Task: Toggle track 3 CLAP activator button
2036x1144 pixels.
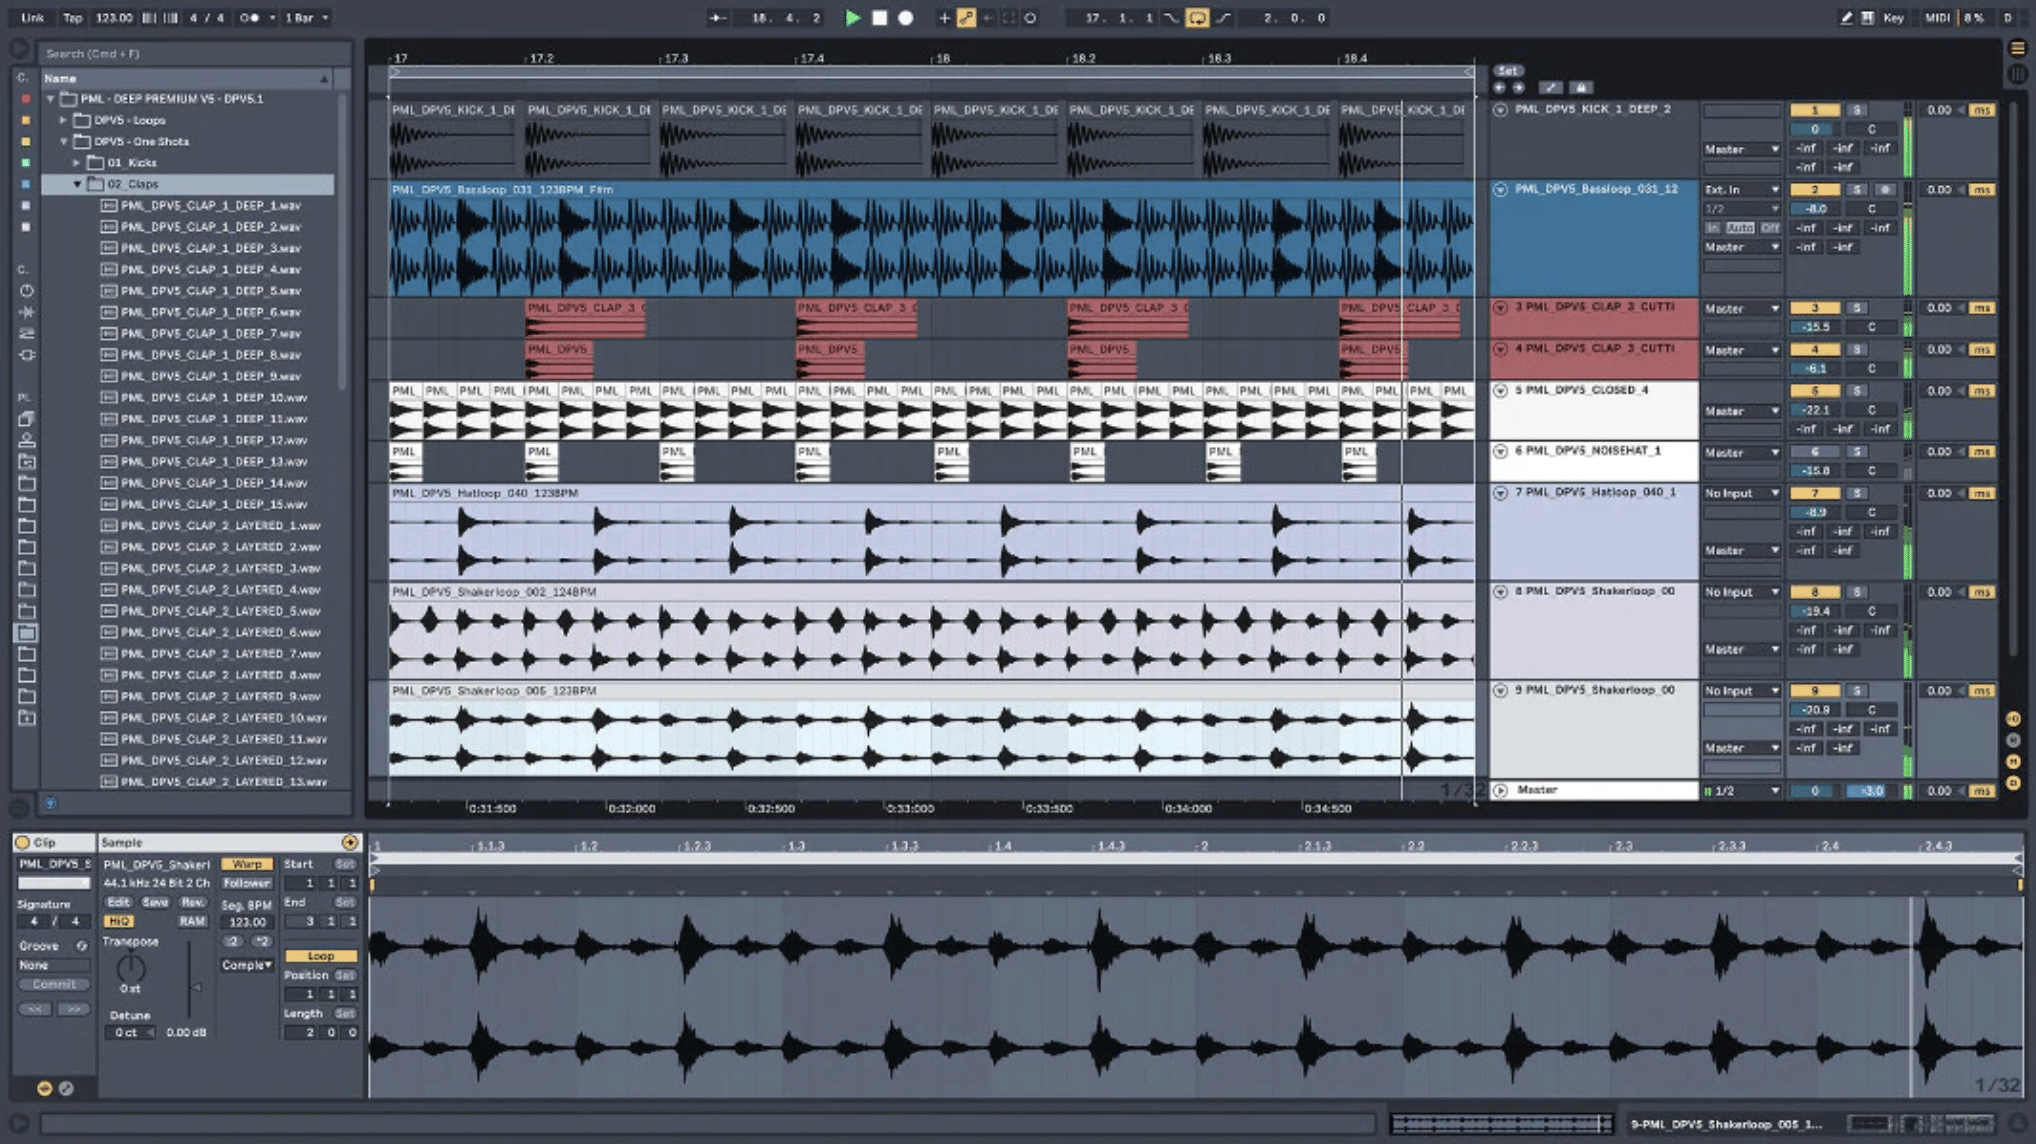Action: pos(1814,308)
